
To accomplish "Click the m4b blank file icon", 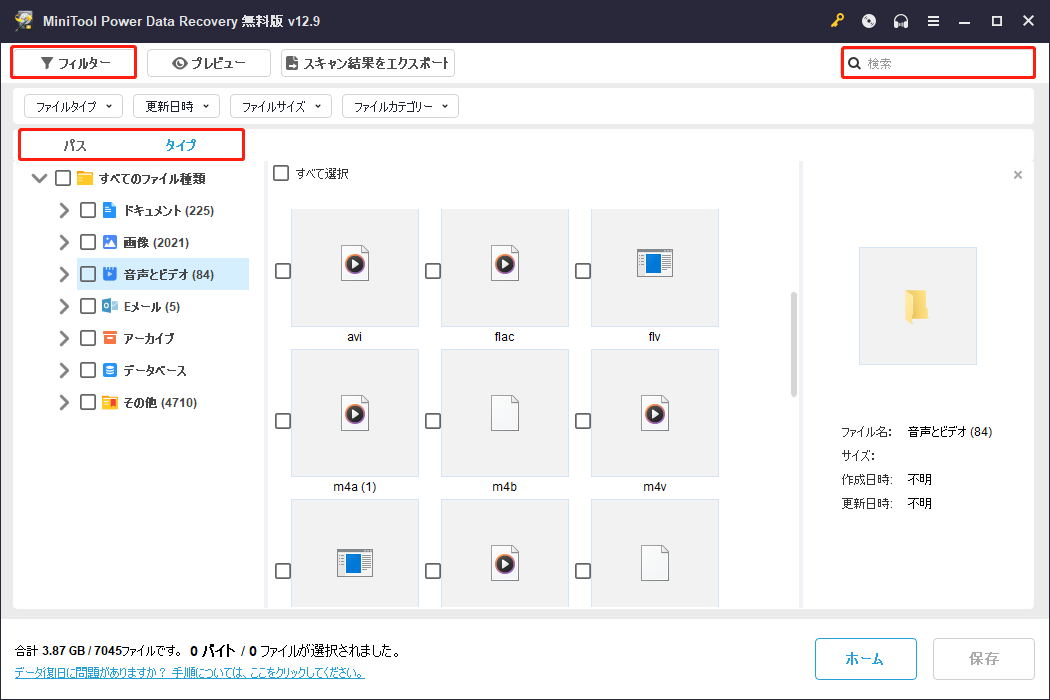I will click(x=505, y=413).
